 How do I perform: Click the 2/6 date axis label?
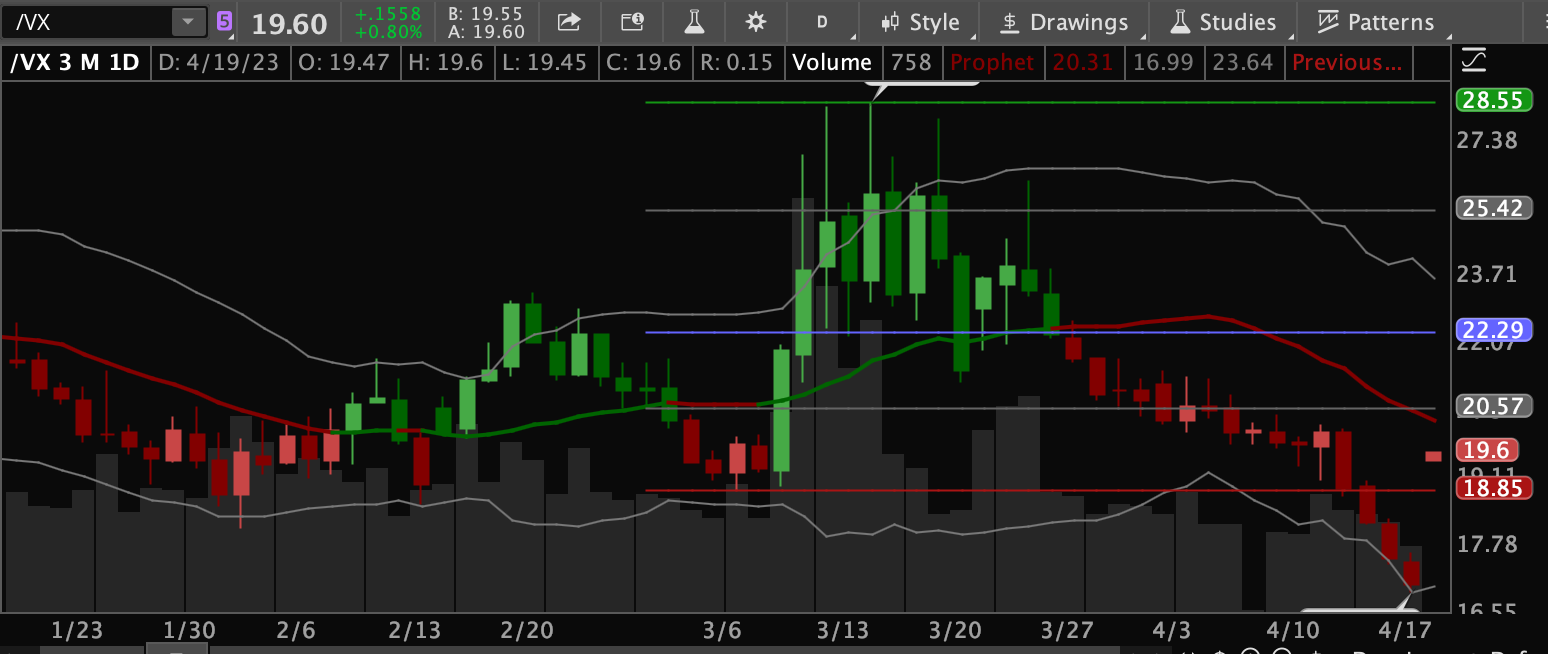[296, 632]
